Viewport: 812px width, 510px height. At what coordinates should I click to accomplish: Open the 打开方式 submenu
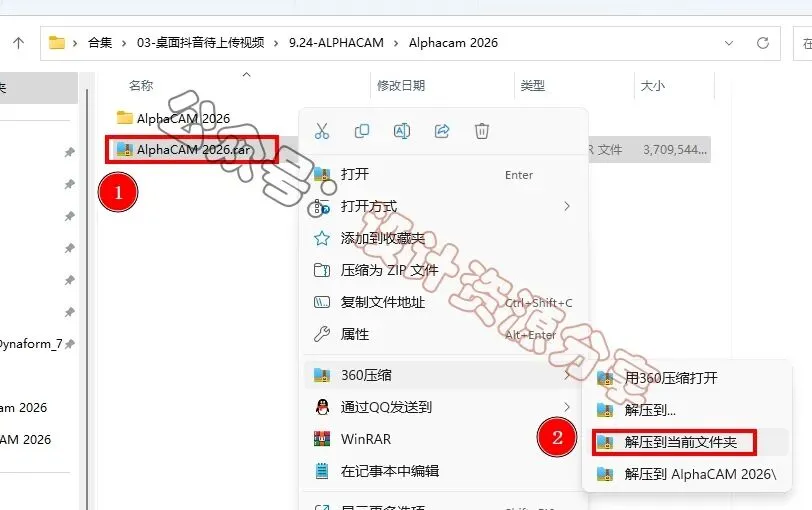coord(444,207)
